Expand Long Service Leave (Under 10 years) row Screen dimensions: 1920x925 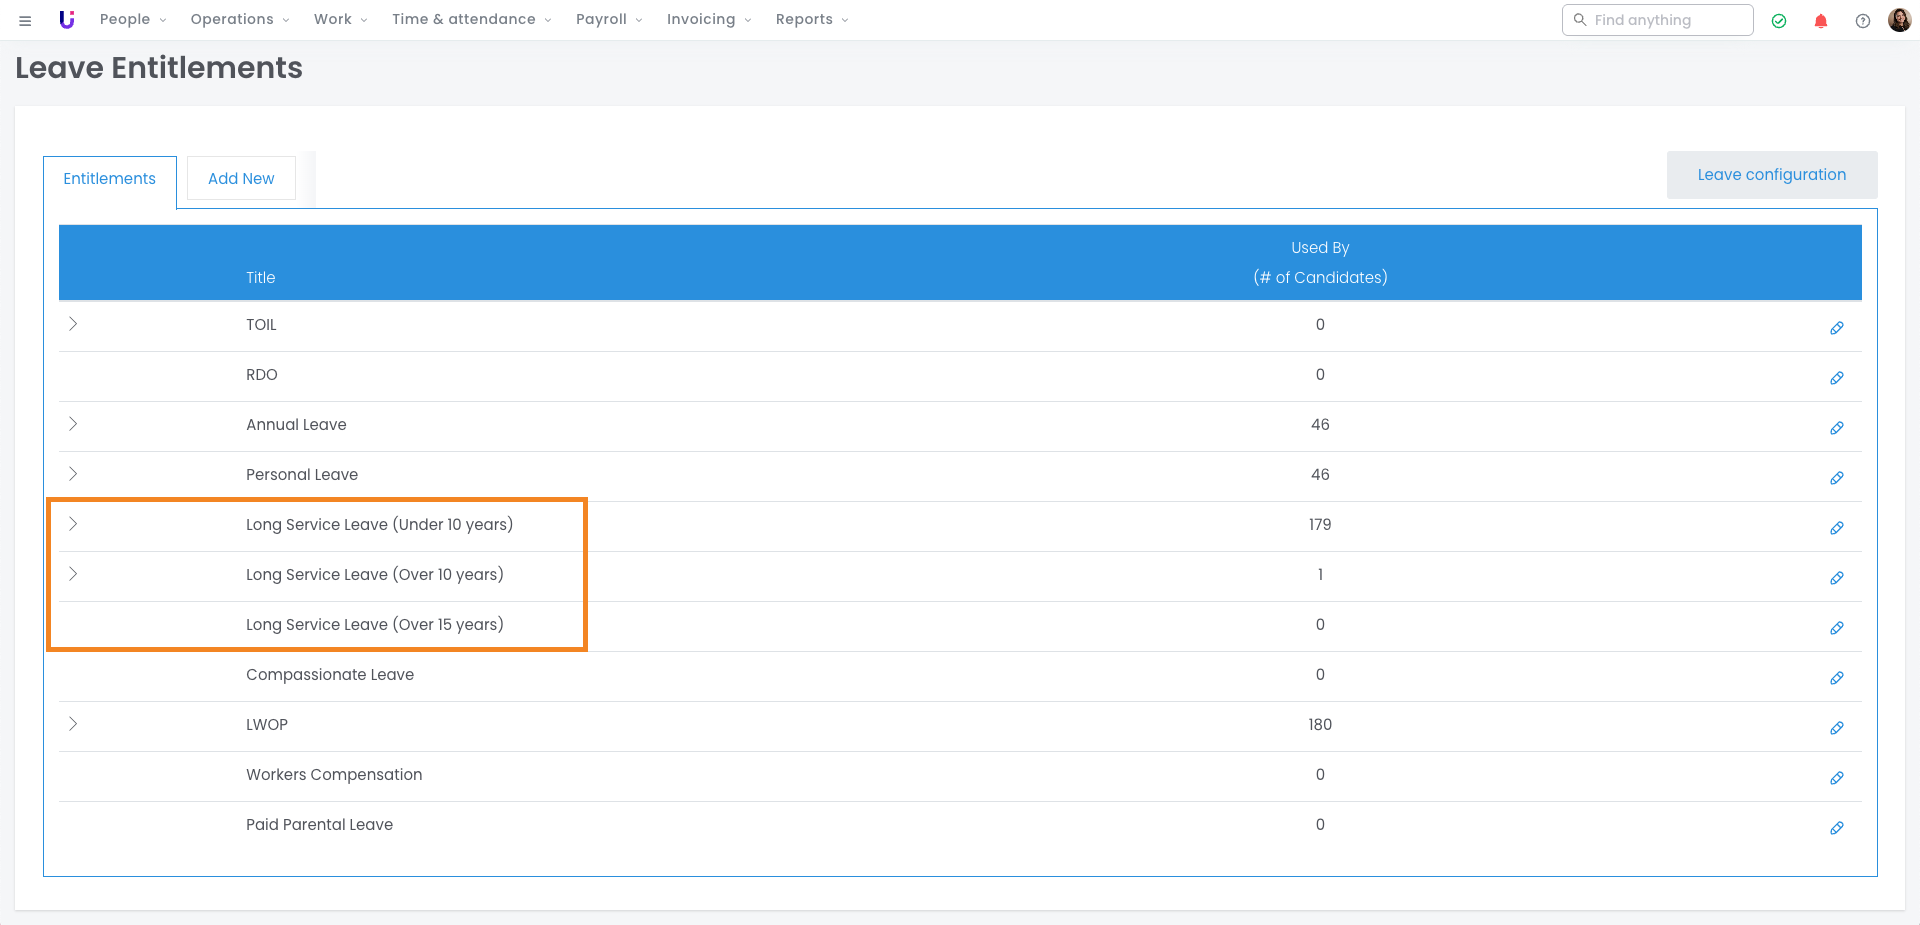(x=73, y=524)
